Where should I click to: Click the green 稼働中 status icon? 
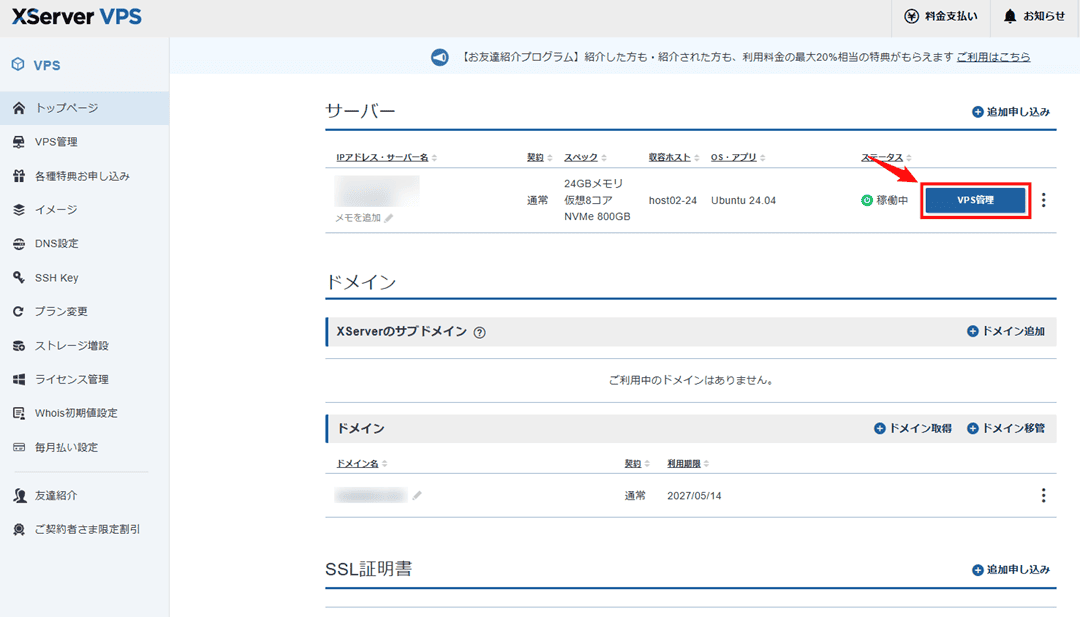tap(866, 200)
